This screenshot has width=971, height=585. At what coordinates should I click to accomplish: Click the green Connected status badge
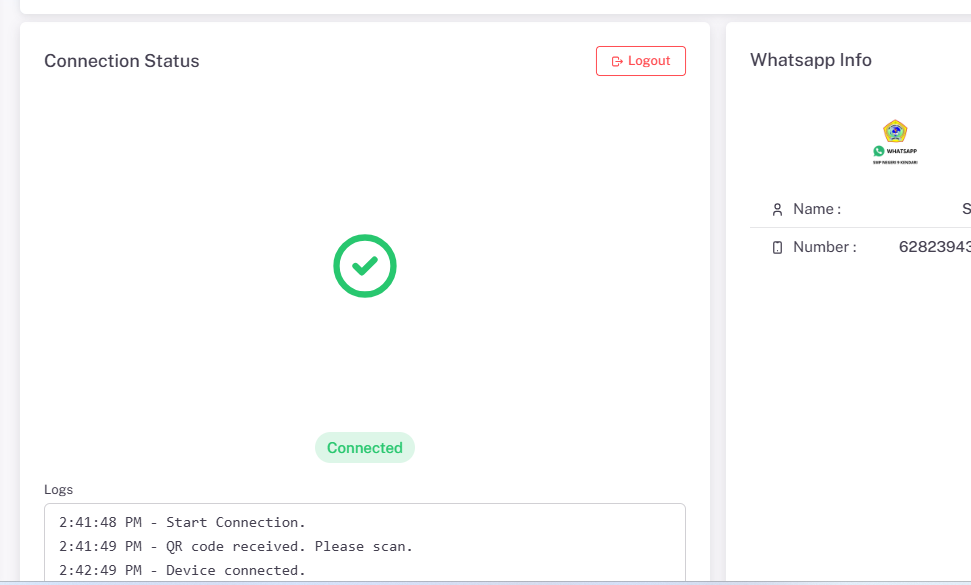pyautogui.click(x=365, y=448)
